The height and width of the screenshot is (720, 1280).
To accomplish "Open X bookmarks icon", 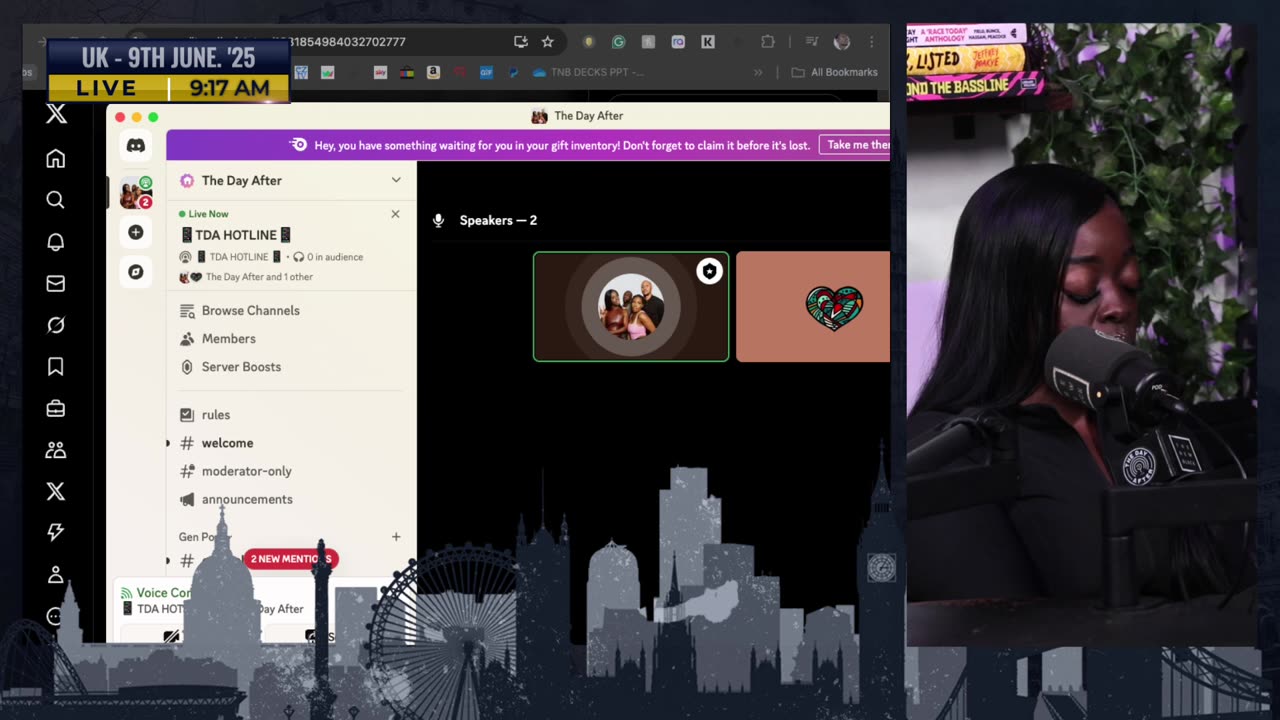I will (56, 367).
